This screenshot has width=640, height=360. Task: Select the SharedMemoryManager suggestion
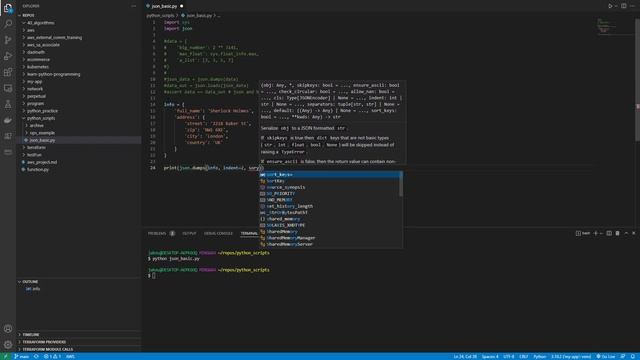331,238
